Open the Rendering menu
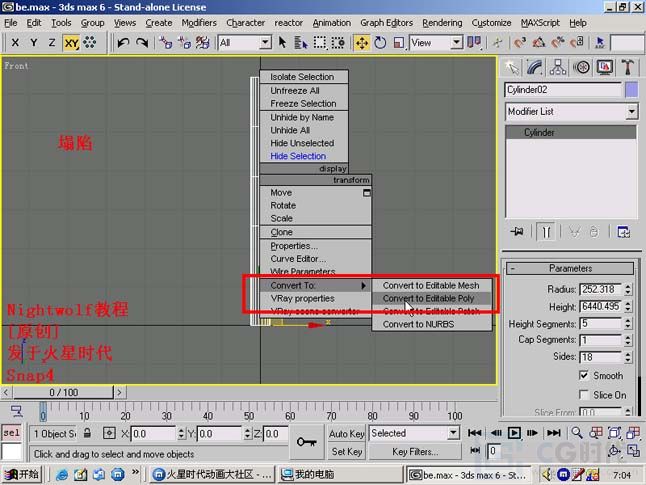Screen dimensions: 646x485 (x=442, y=23)
